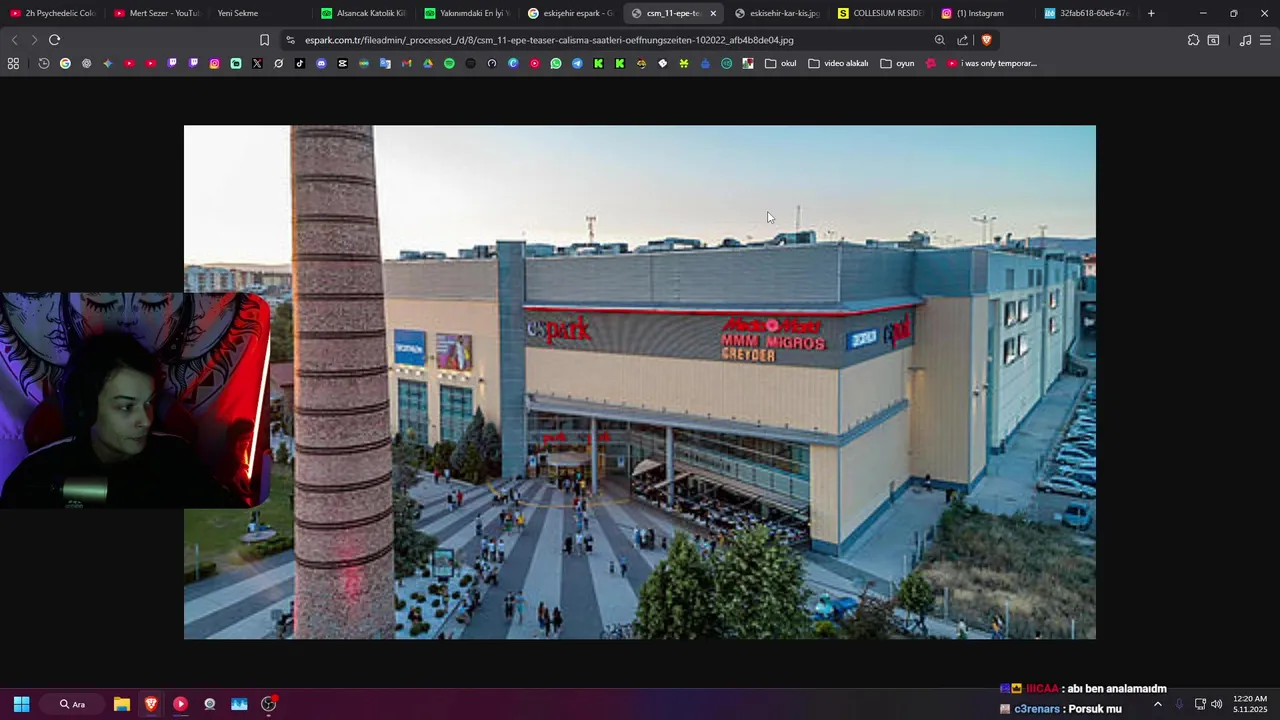
Task: Open the extensions puzzle icon
Action: click(1193, 40)
